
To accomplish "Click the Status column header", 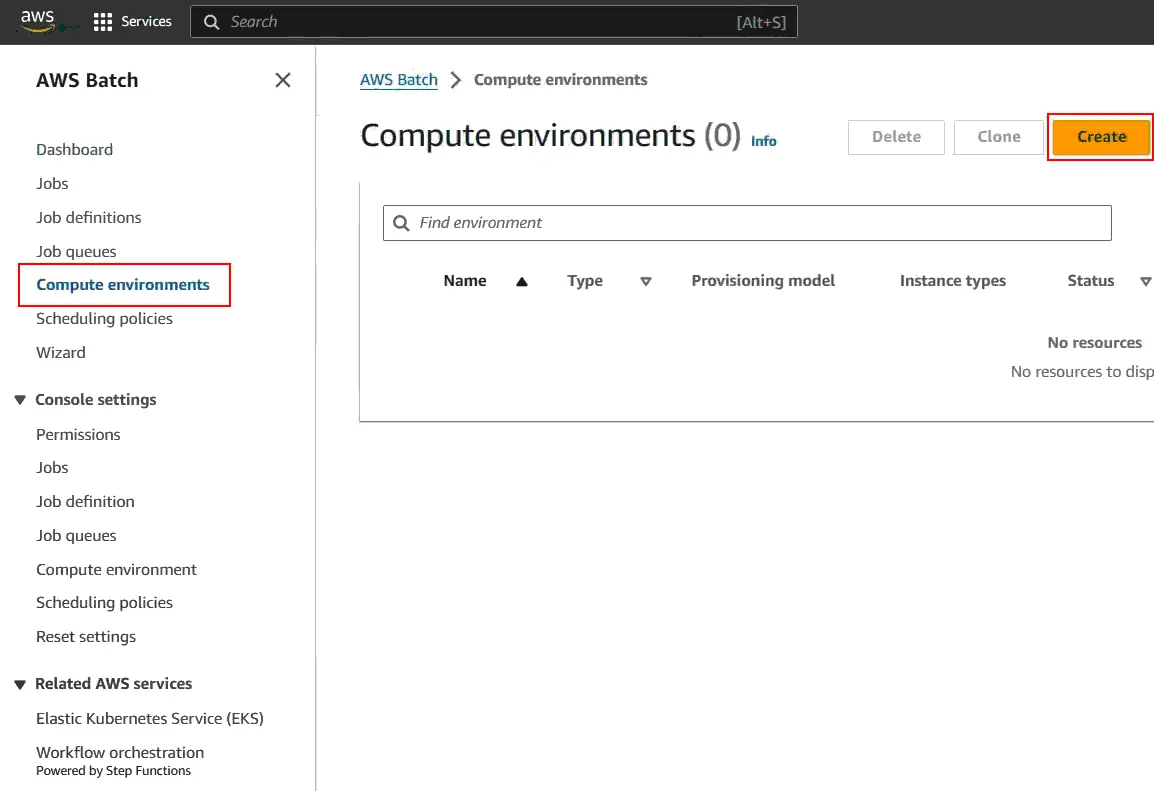I will click(x=1091, y=281).
